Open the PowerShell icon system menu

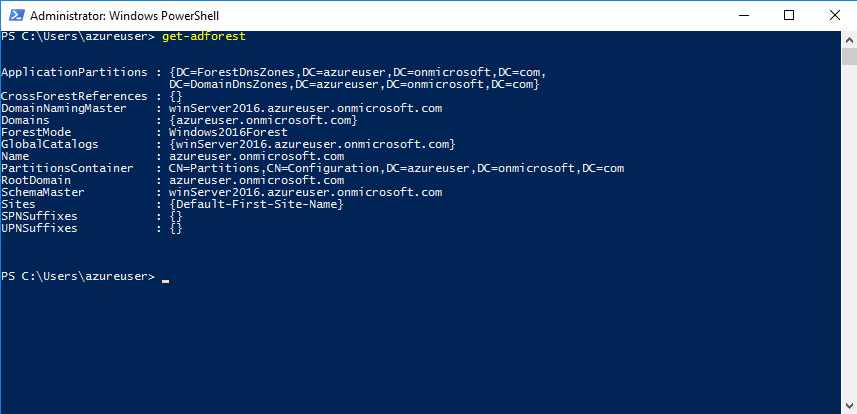[14, 15]
